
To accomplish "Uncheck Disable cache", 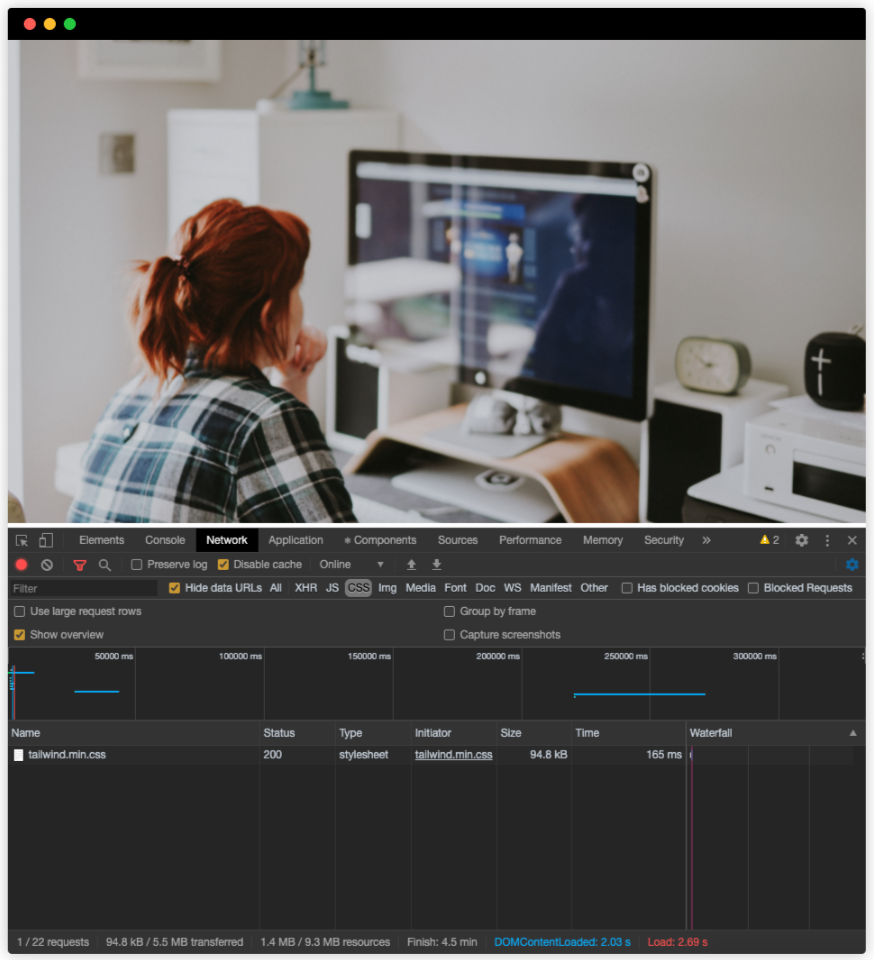I will pos(224,565).
